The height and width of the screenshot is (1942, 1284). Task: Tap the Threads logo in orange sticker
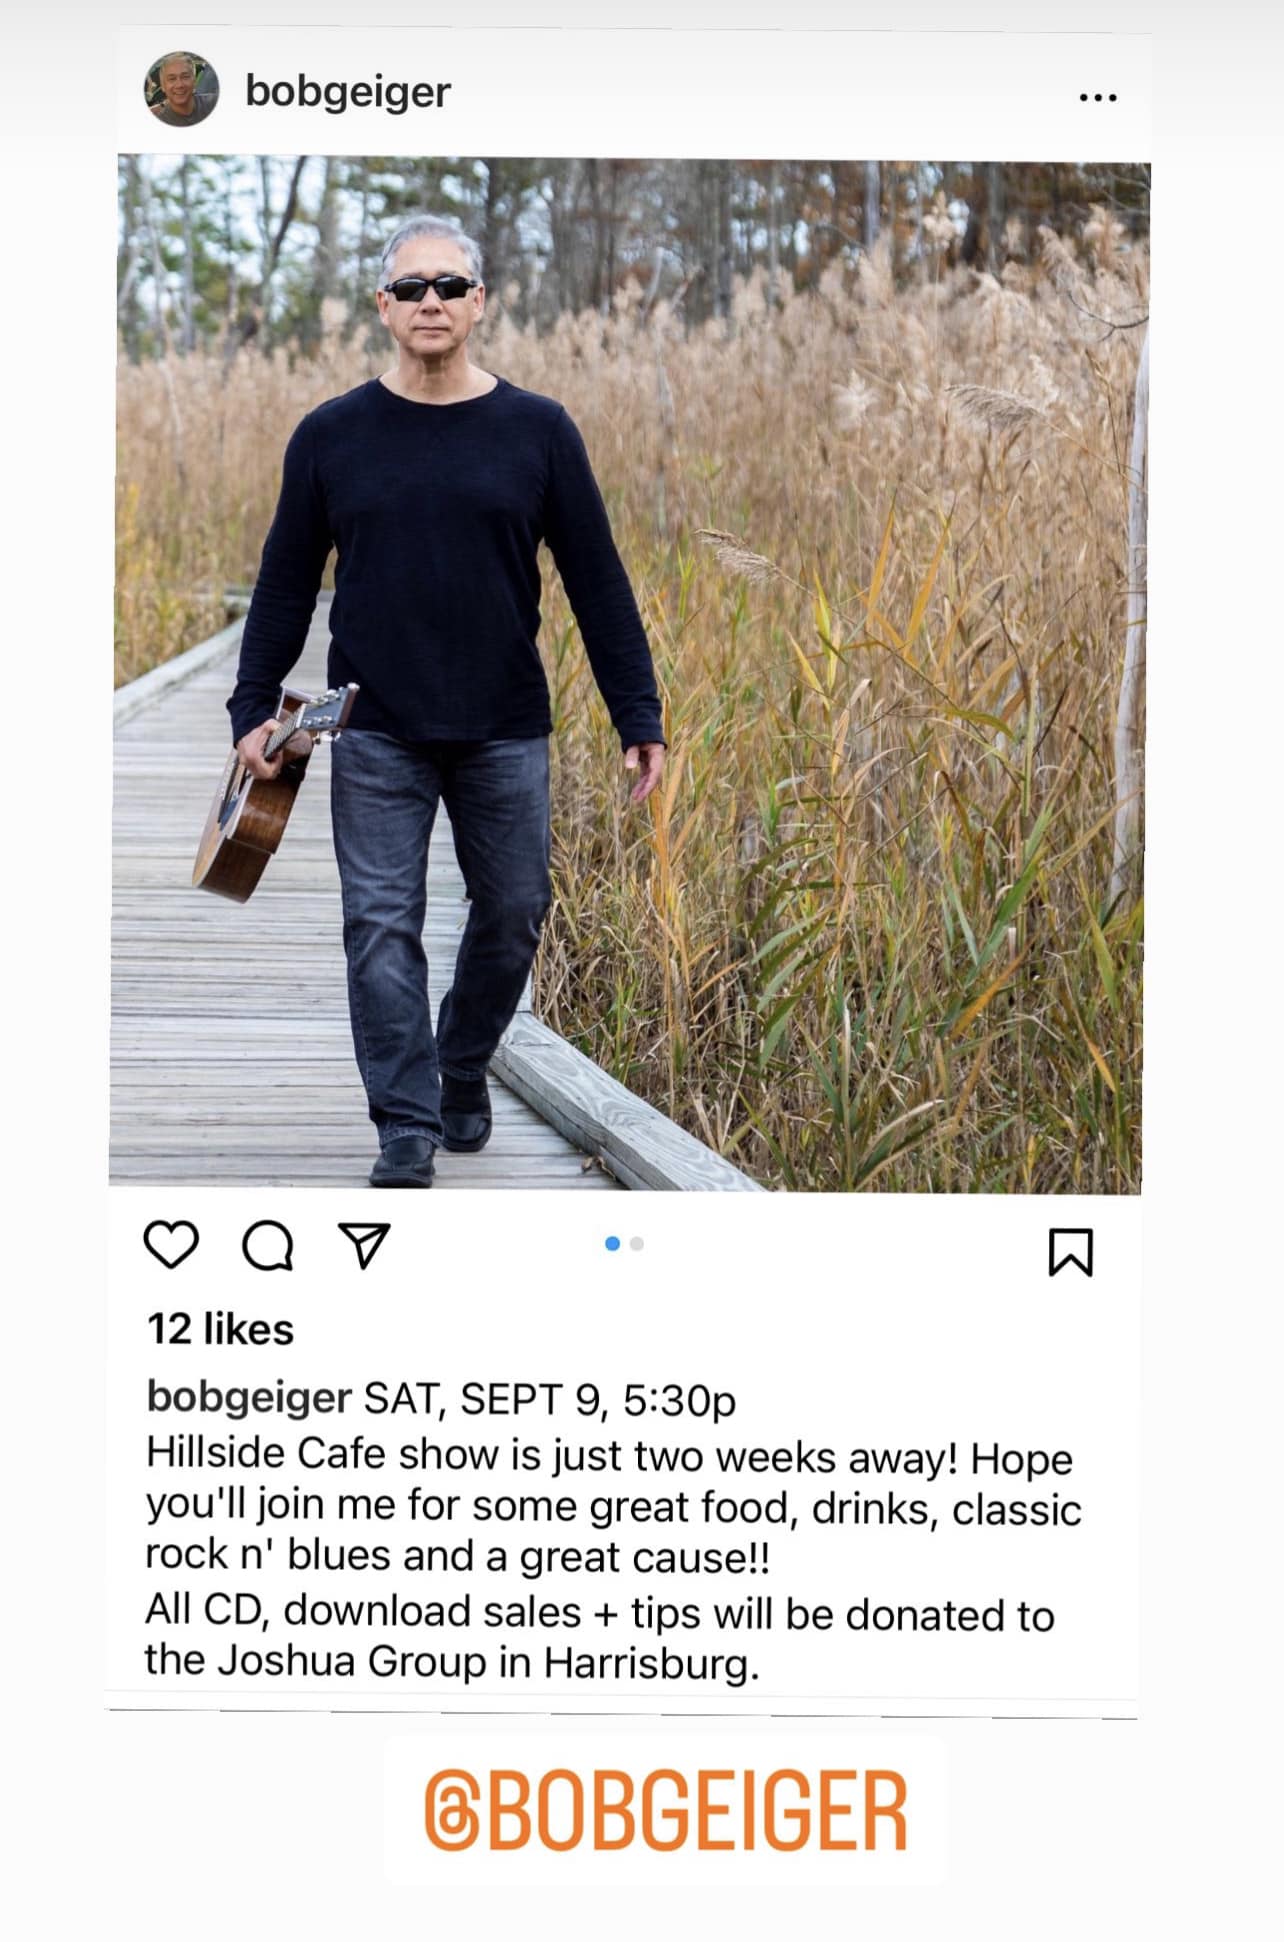(x=453, y=1811)
